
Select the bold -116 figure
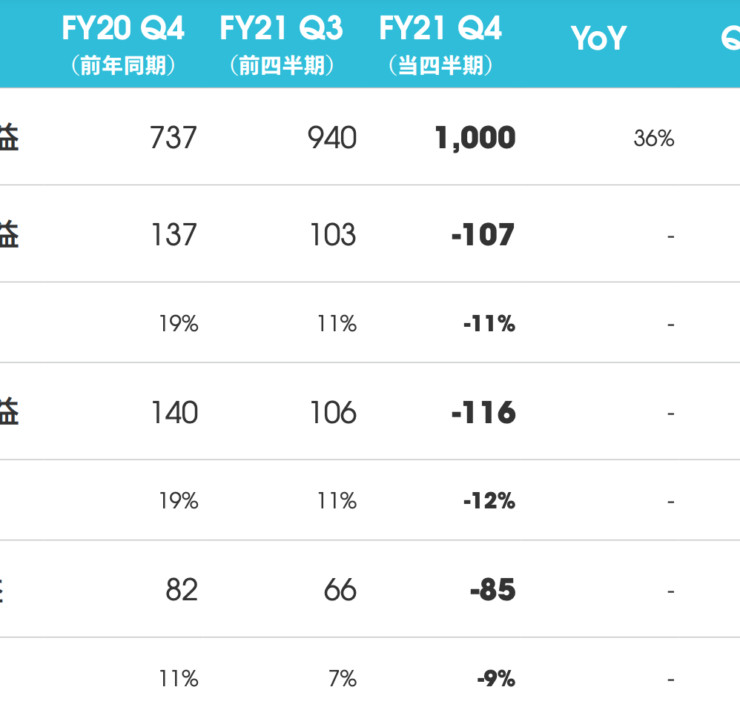482,412
